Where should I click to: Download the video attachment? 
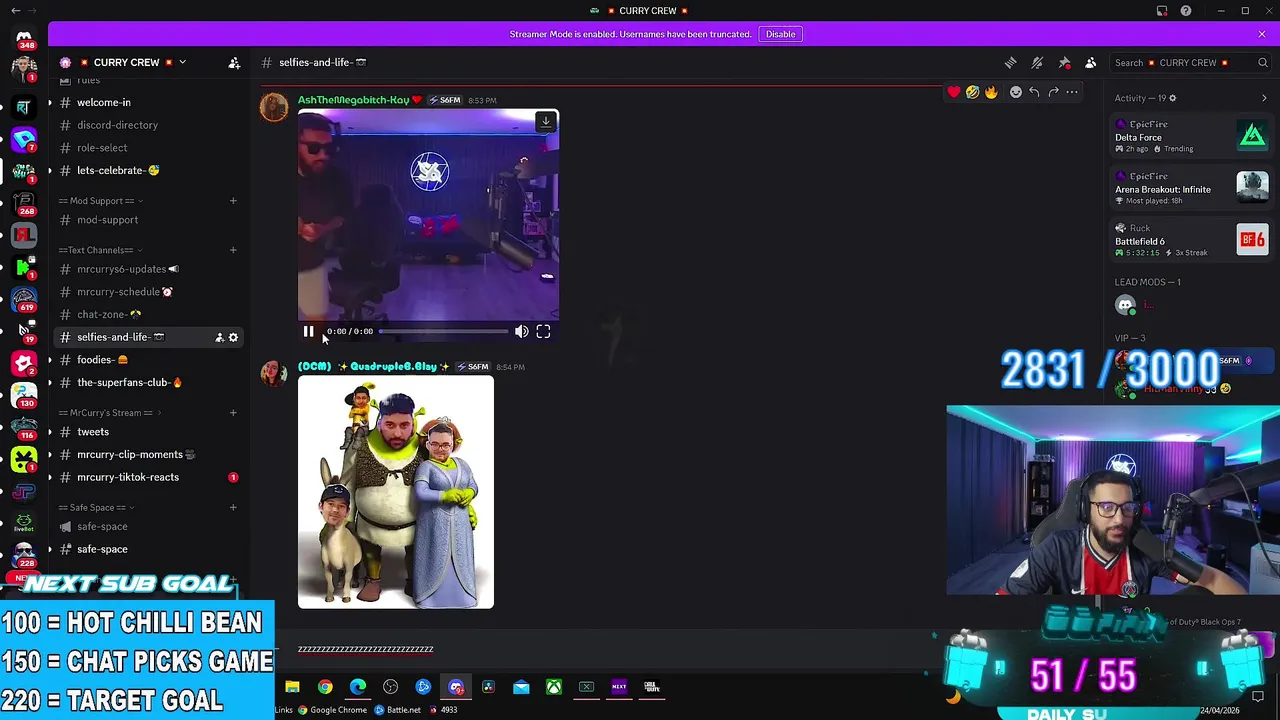click(x=546, y=122)
